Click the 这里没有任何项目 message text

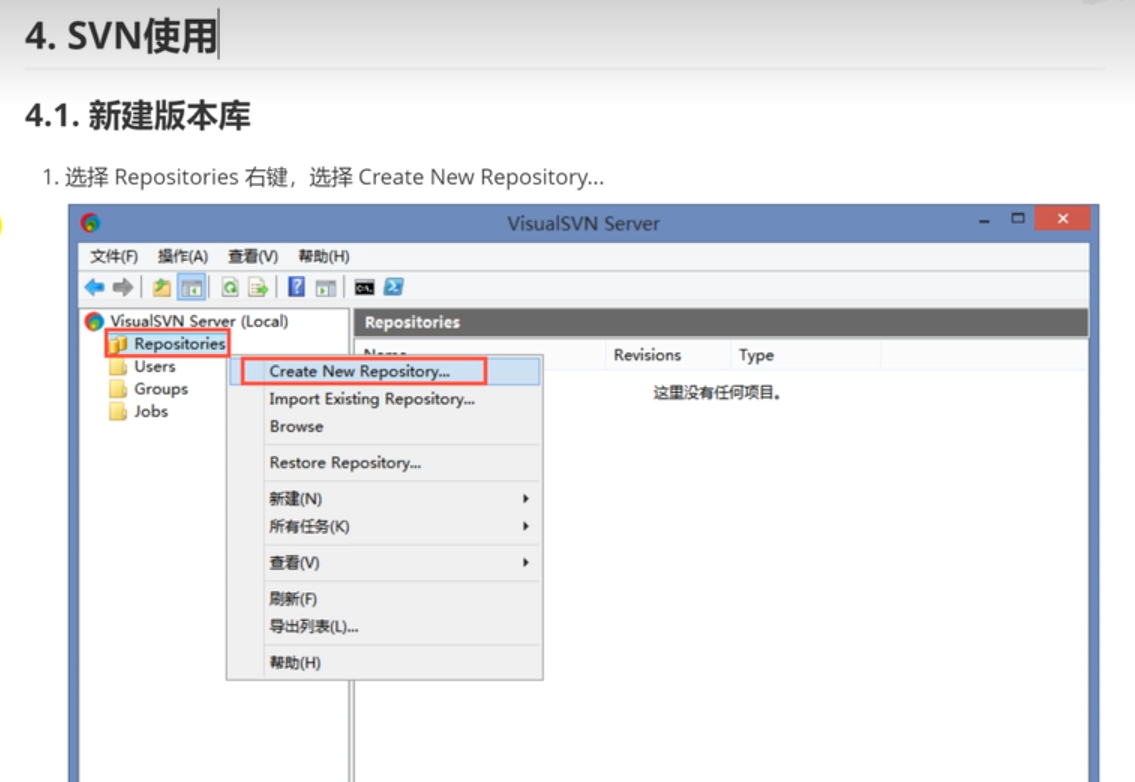pyautogui.click(x=717, y=393)
